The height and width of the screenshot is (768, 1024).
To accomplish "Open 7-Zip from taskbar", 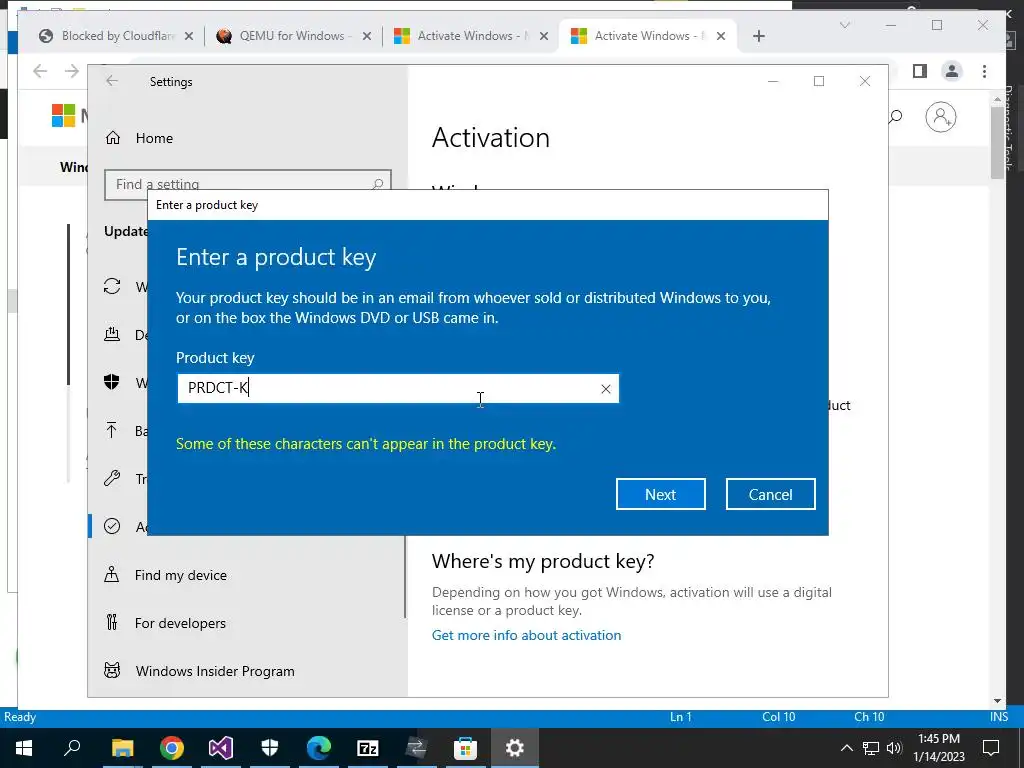I will [x=368, y=748].
